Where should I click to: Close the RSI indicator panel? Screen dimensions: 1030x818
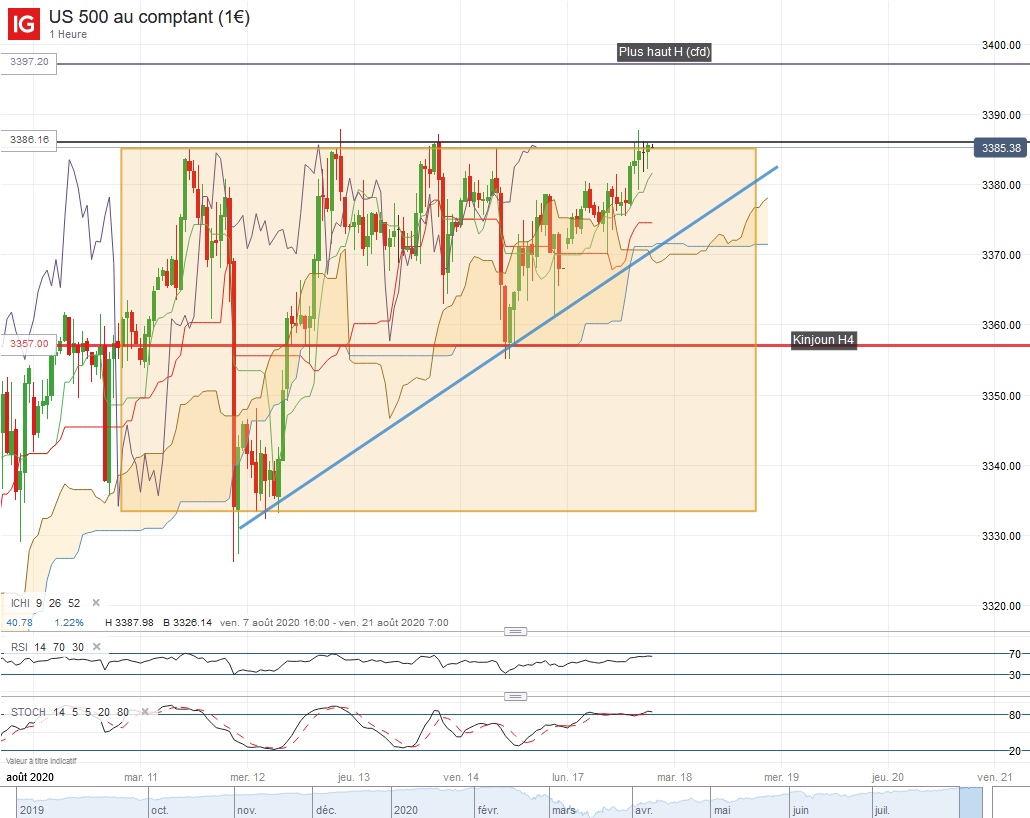(x=97, y=647)
